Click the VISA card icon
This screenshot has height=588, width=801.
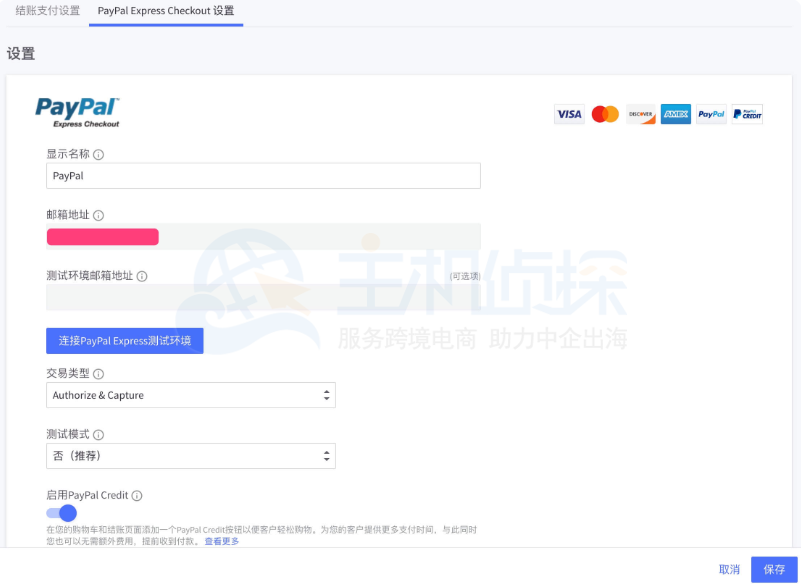point(569,114)
